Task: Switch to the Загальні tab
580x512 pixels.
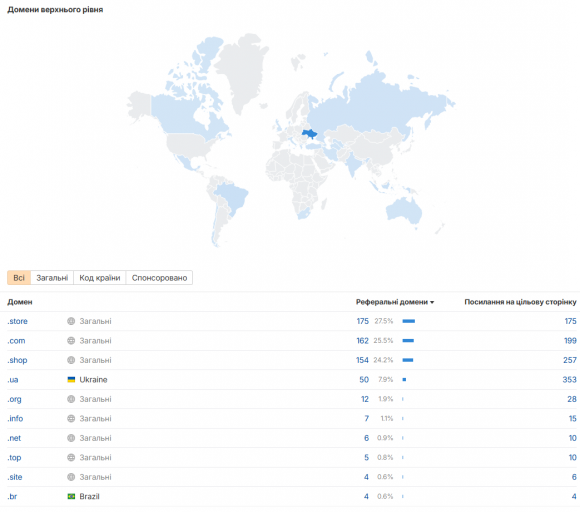Action: click(52, 278)
